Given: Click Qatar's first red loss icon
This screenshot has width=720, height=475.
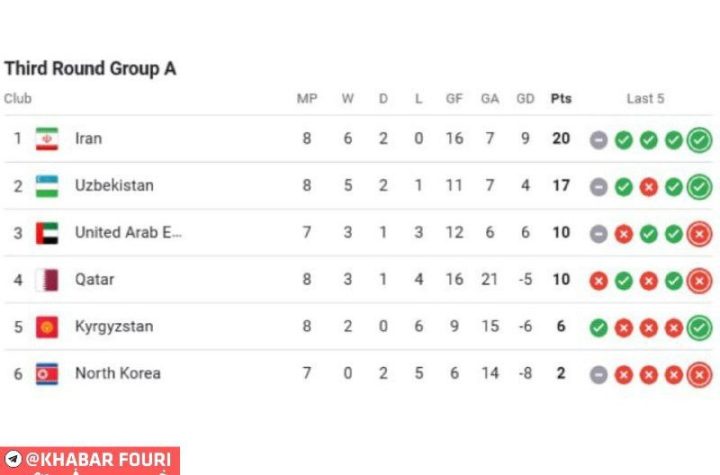Looking at the screenshot, I should [598, 280].
